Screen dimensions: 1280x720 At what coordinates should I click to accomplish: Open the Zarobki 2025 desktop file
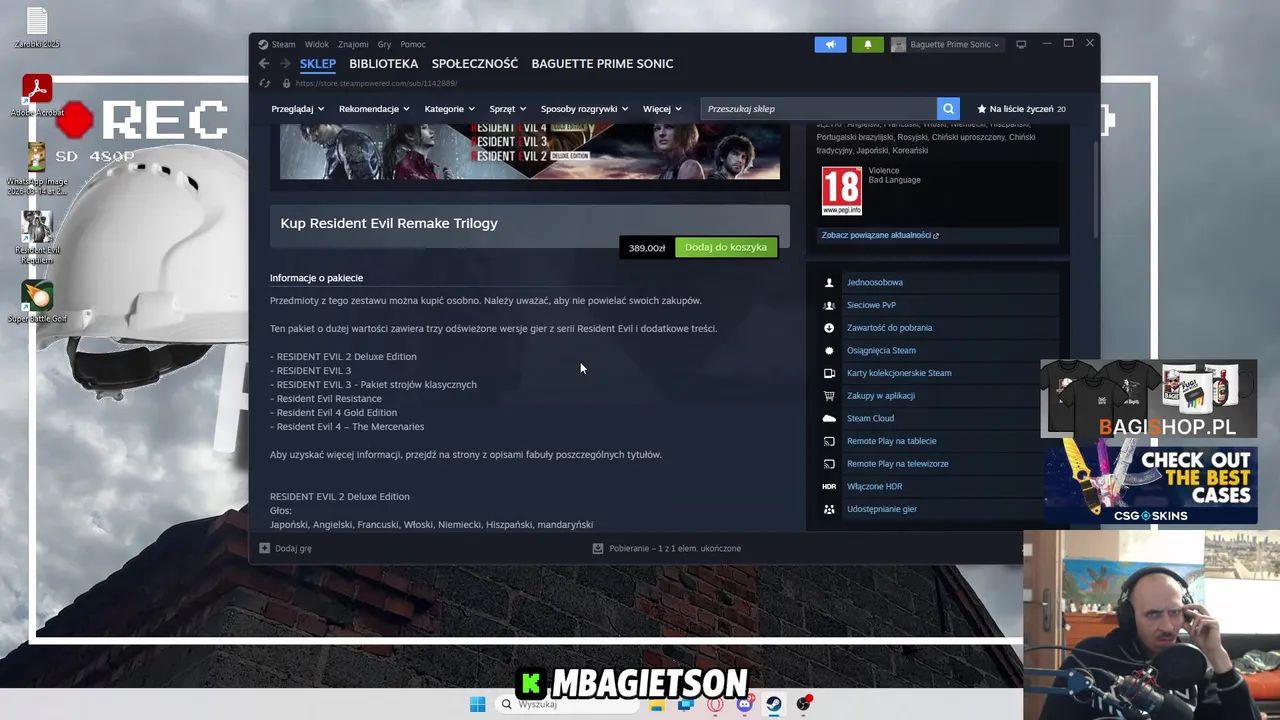[x=37, y=27]
